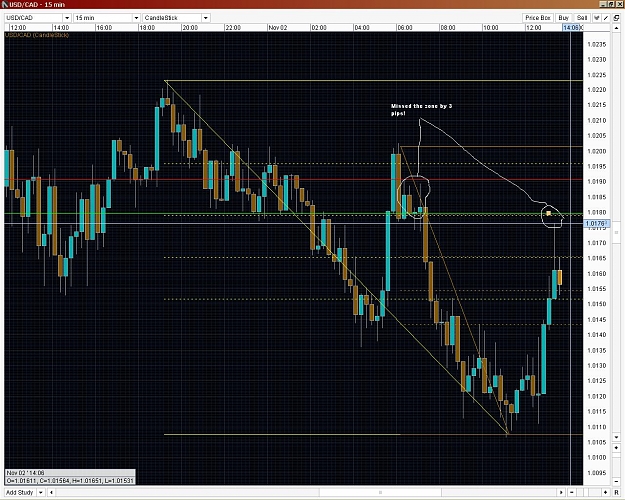The width and height of the screenshot is (625, 500).
Task: Click the 06:00 time axis label
Action: click(x=405, y=28)
